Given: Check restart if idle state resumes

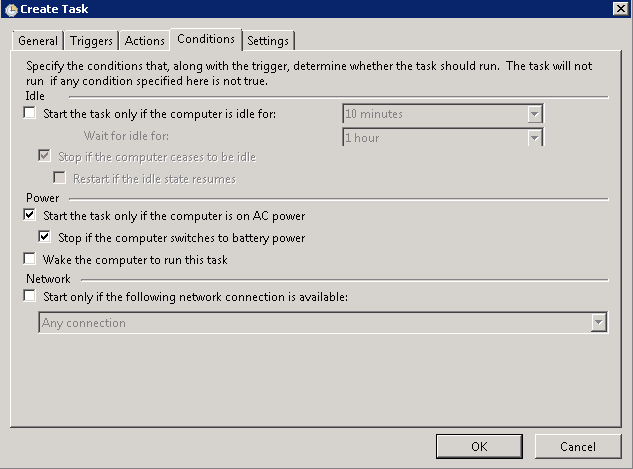Looking at the screenshot, I should [x=59, y=179].
